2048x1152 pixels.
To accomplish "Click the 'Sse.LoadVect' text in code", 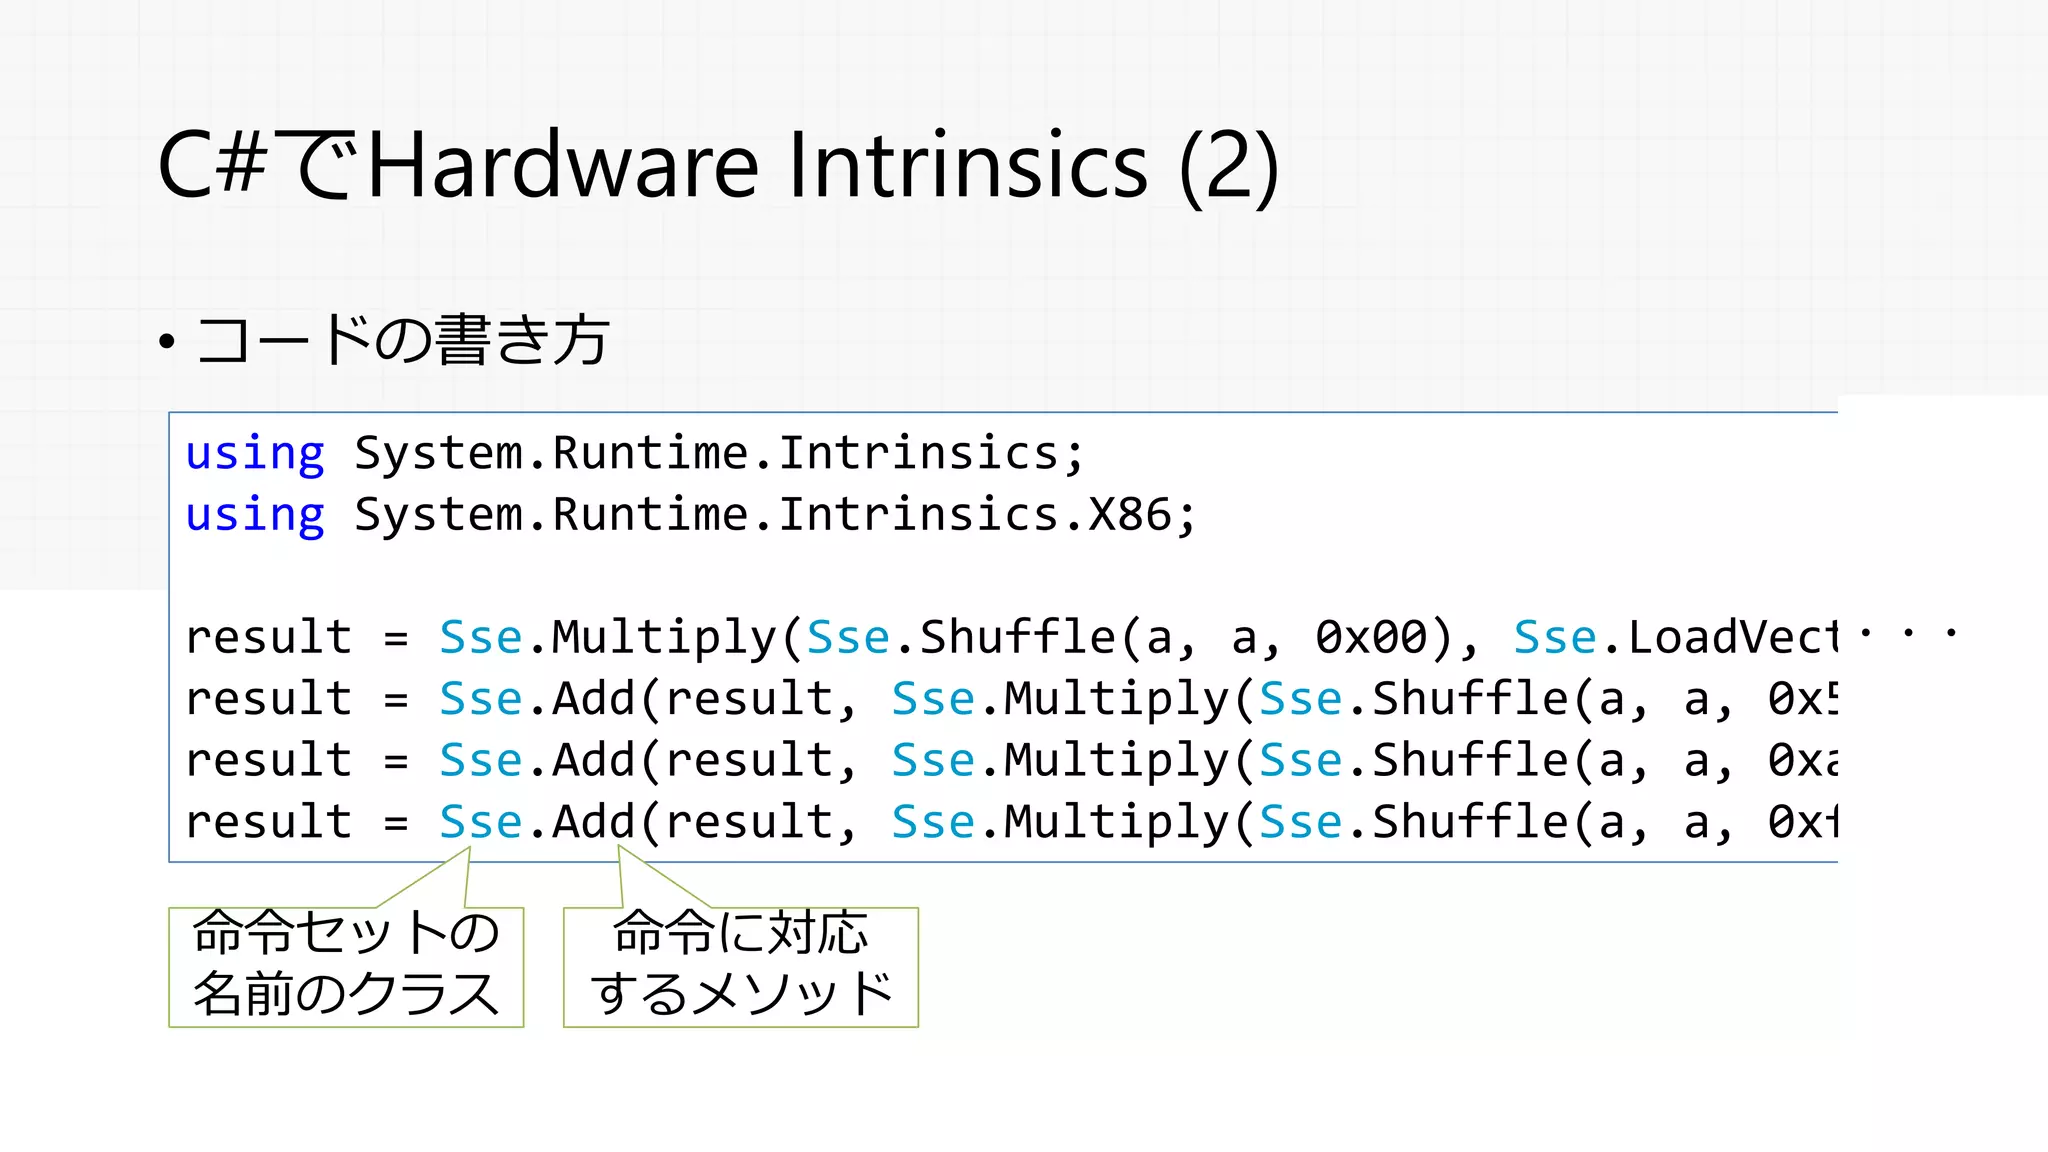I will [1676, 638].
